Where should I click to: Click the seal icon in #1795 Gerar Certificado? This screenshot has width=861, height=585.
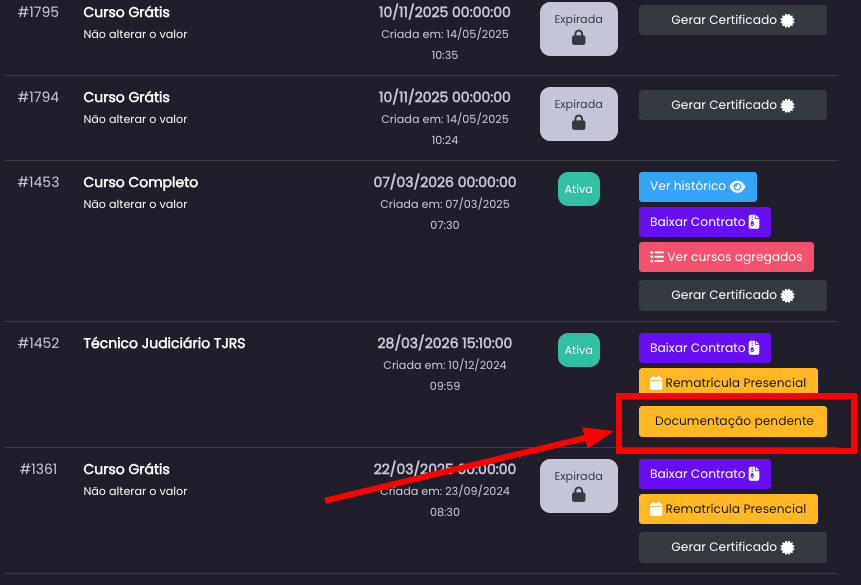[x=788, y=20]
